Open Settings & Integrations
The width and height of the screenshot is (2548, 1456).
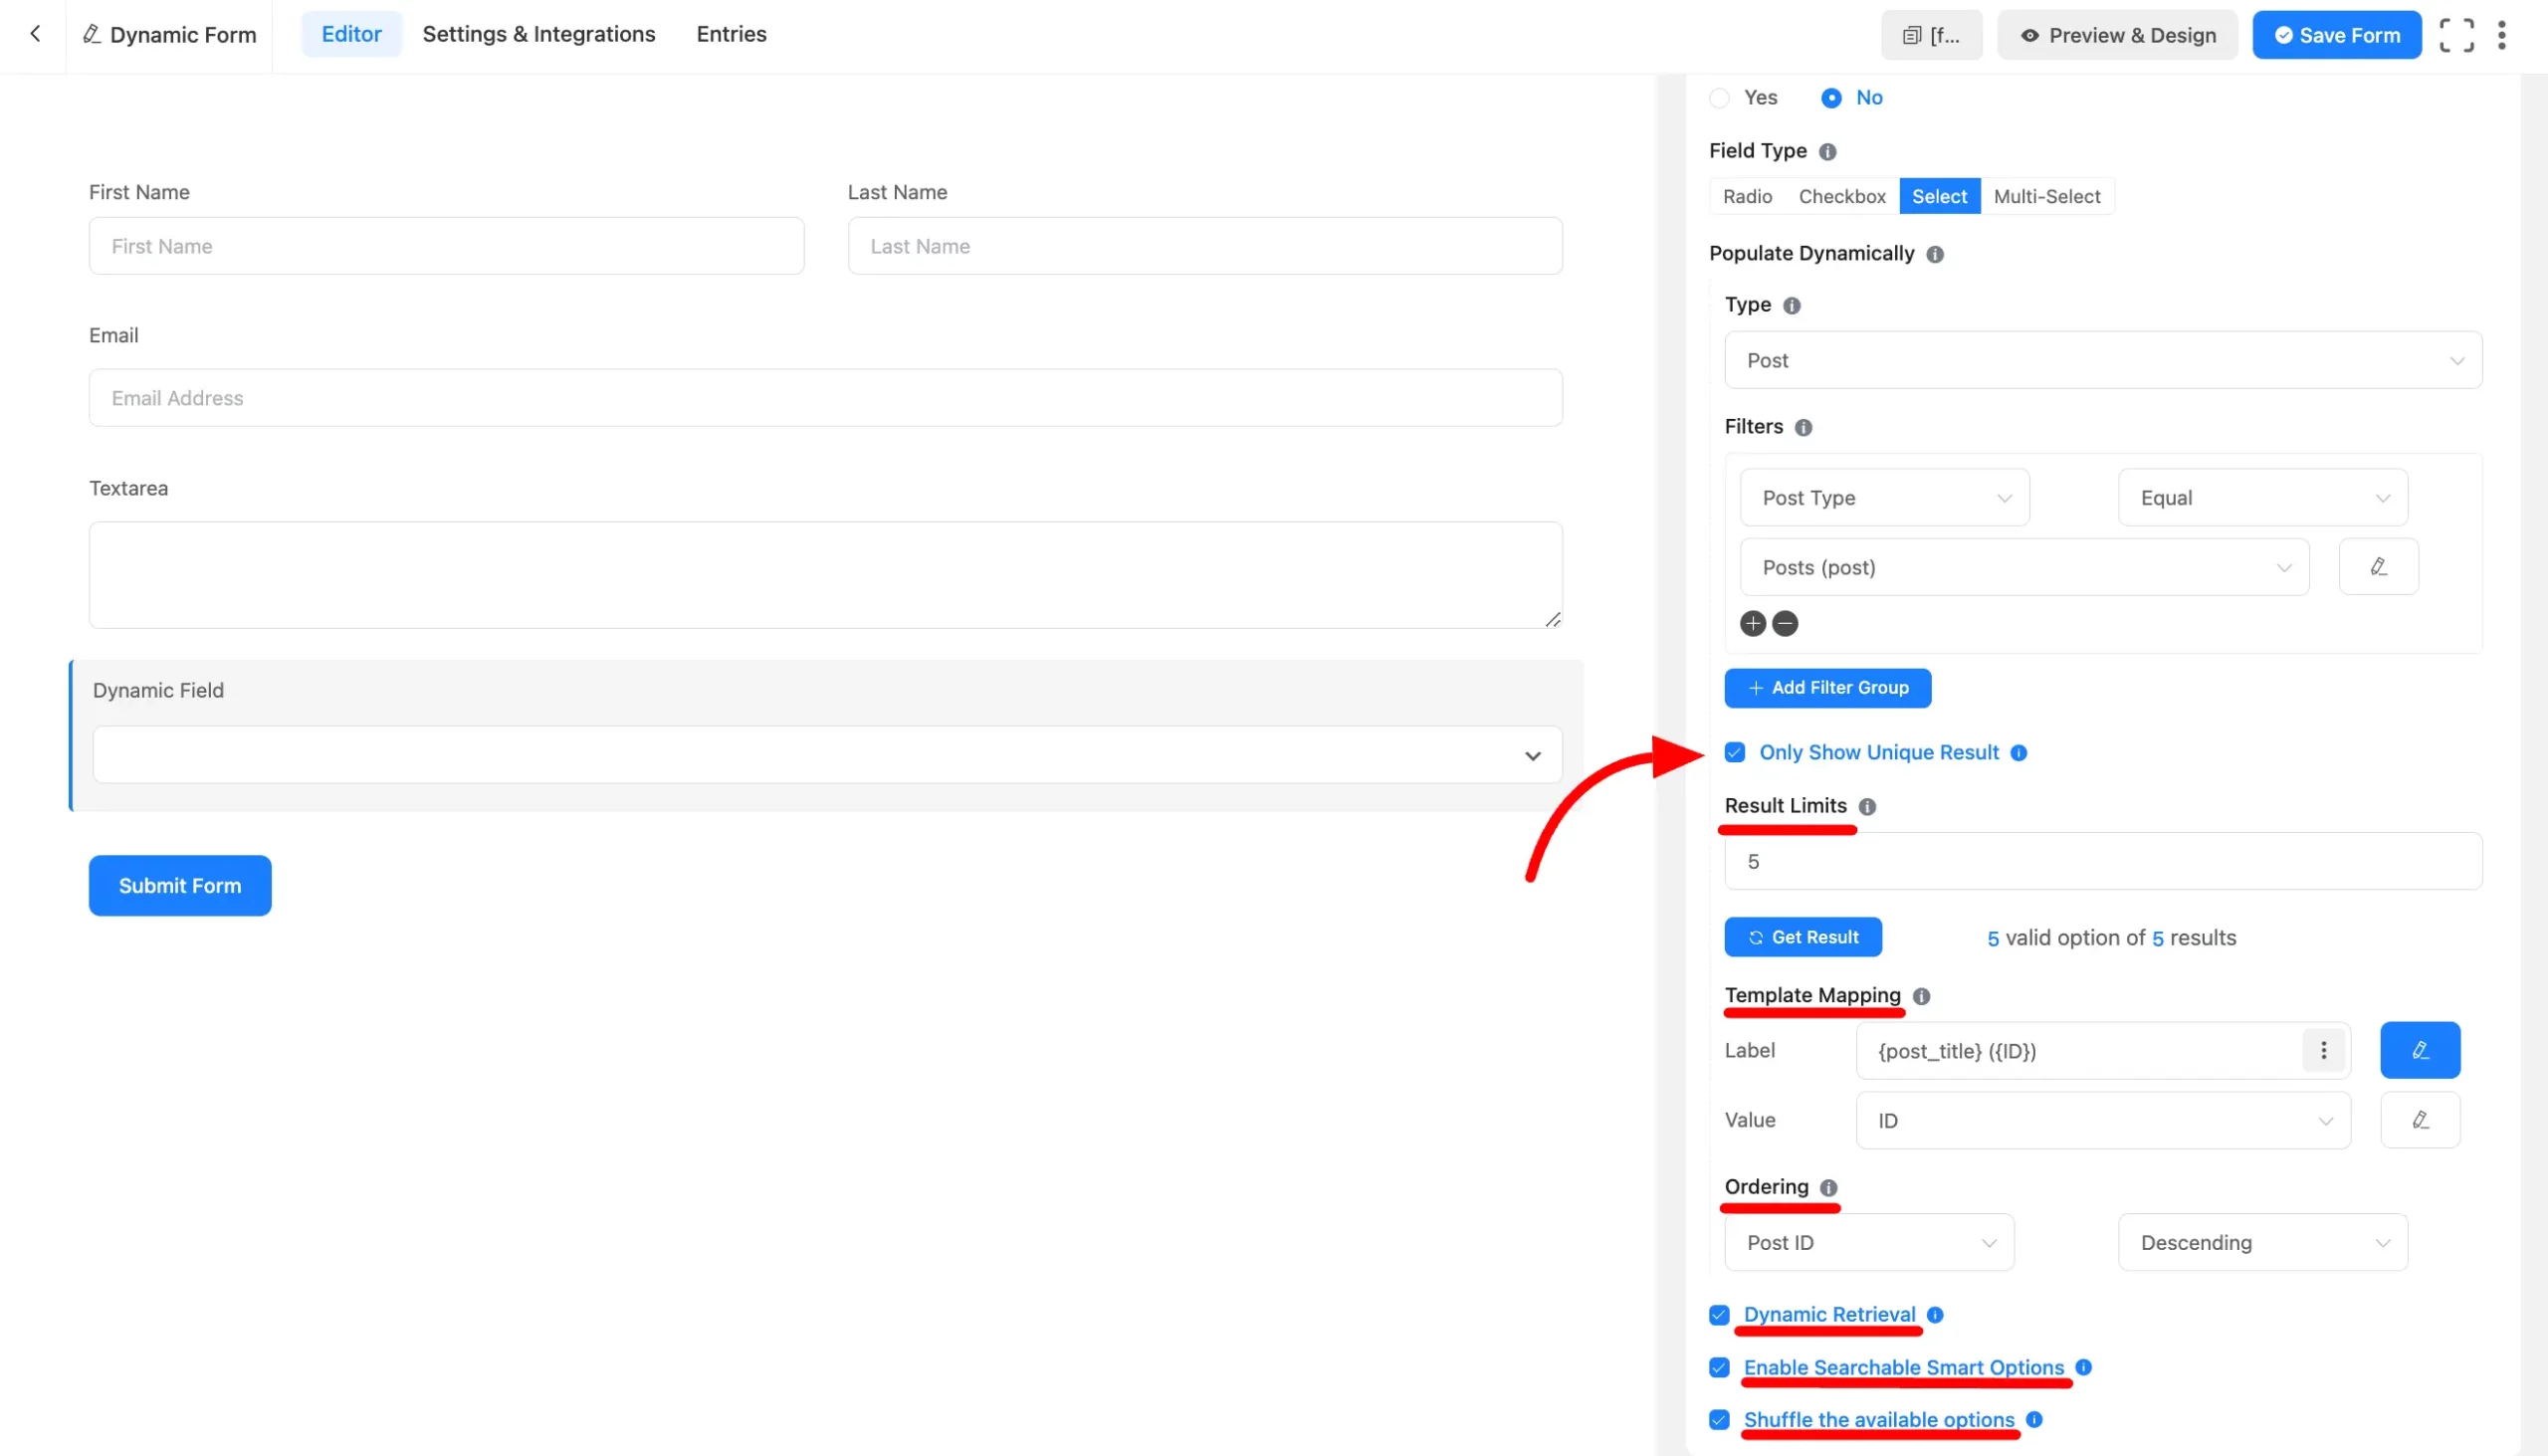(539, 33)
